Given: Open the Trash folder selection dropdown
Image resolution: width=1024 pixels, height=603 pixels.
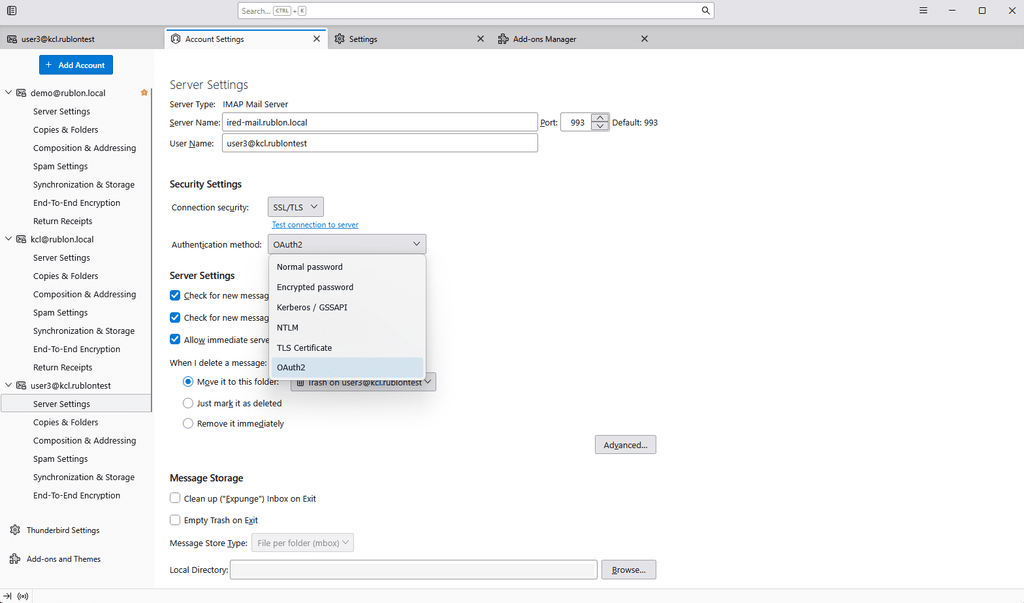Looking at the screenshot, I should (x=363, y=382).
